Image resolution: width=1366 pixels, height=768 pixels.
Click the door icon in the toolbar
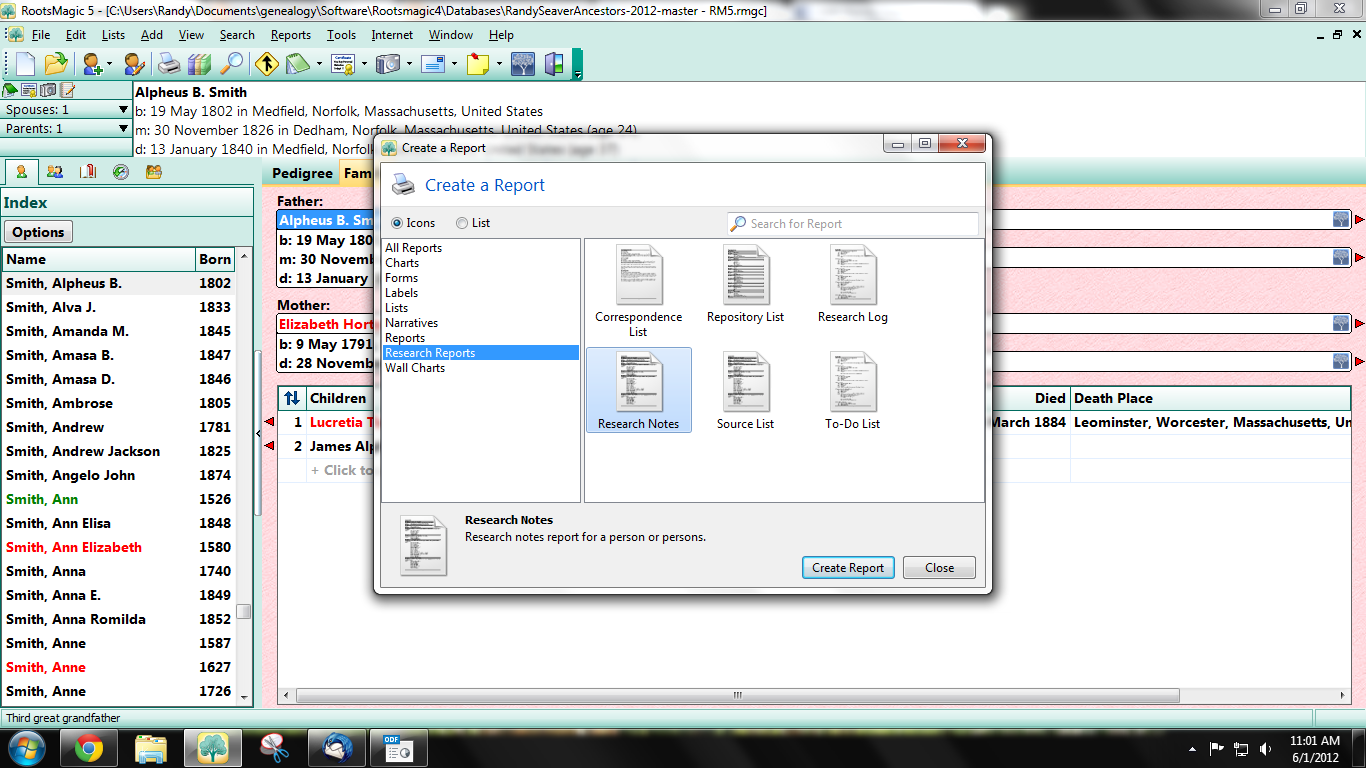point(554,64)
